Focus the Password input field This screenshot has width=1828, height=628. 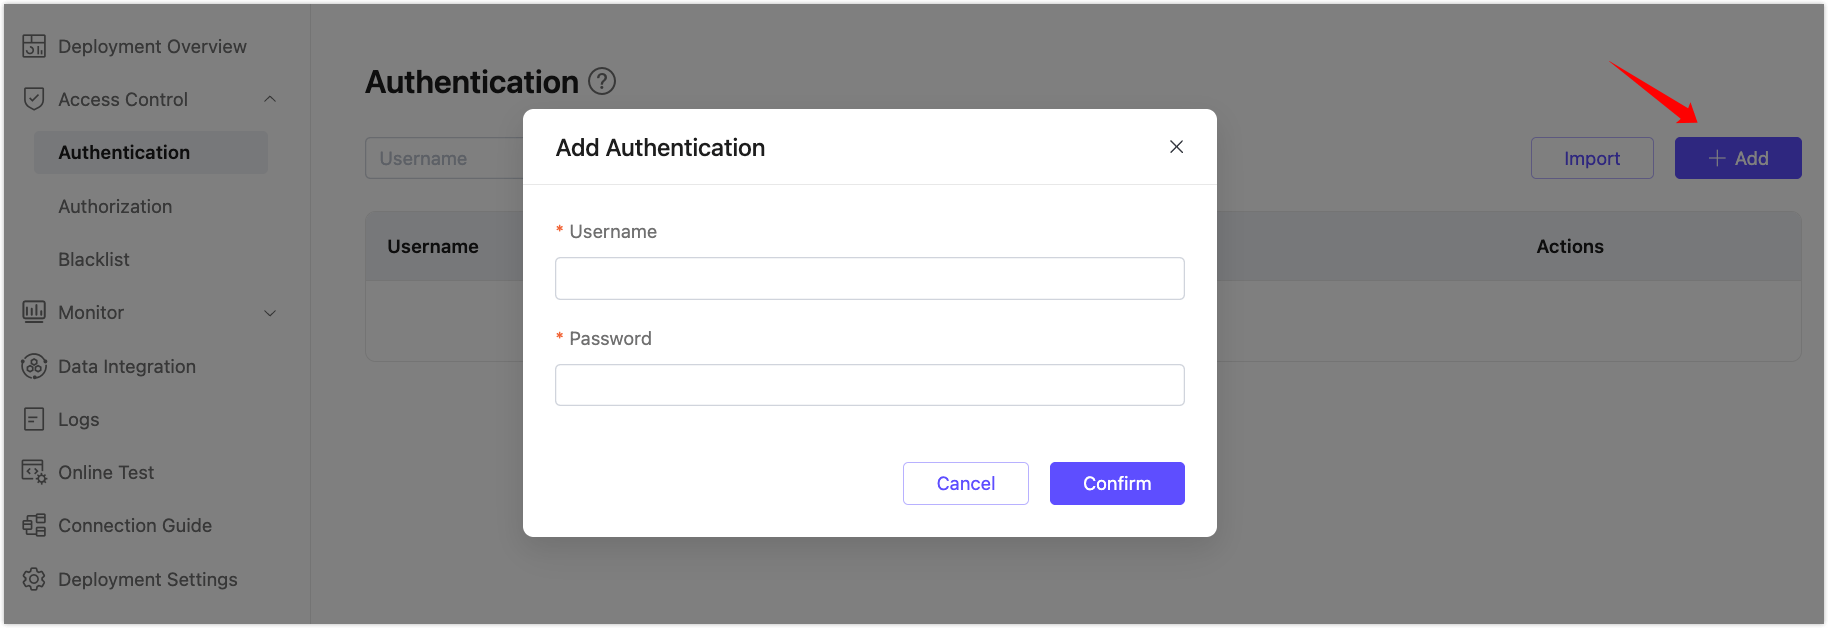coord(869,385)
